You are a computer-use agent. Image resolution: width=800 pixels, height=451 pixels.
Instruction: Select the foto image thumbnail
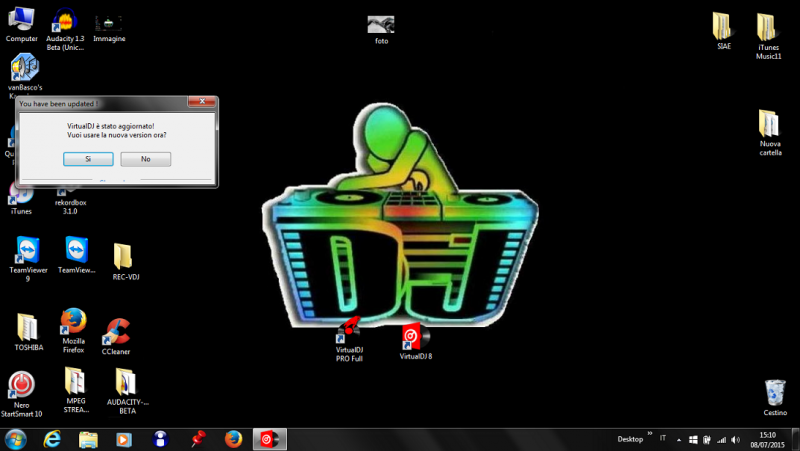[x=380, y=24]
